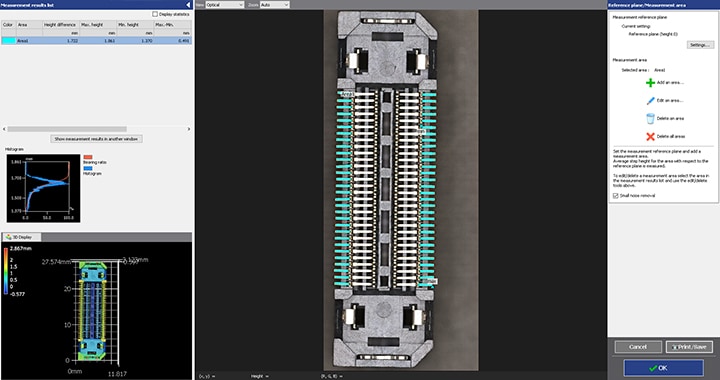Viewport: 720px width, 380px height.
Task: Click the Area1 label on the connector image
Action: pyautogui.click(x=347, y=94)
